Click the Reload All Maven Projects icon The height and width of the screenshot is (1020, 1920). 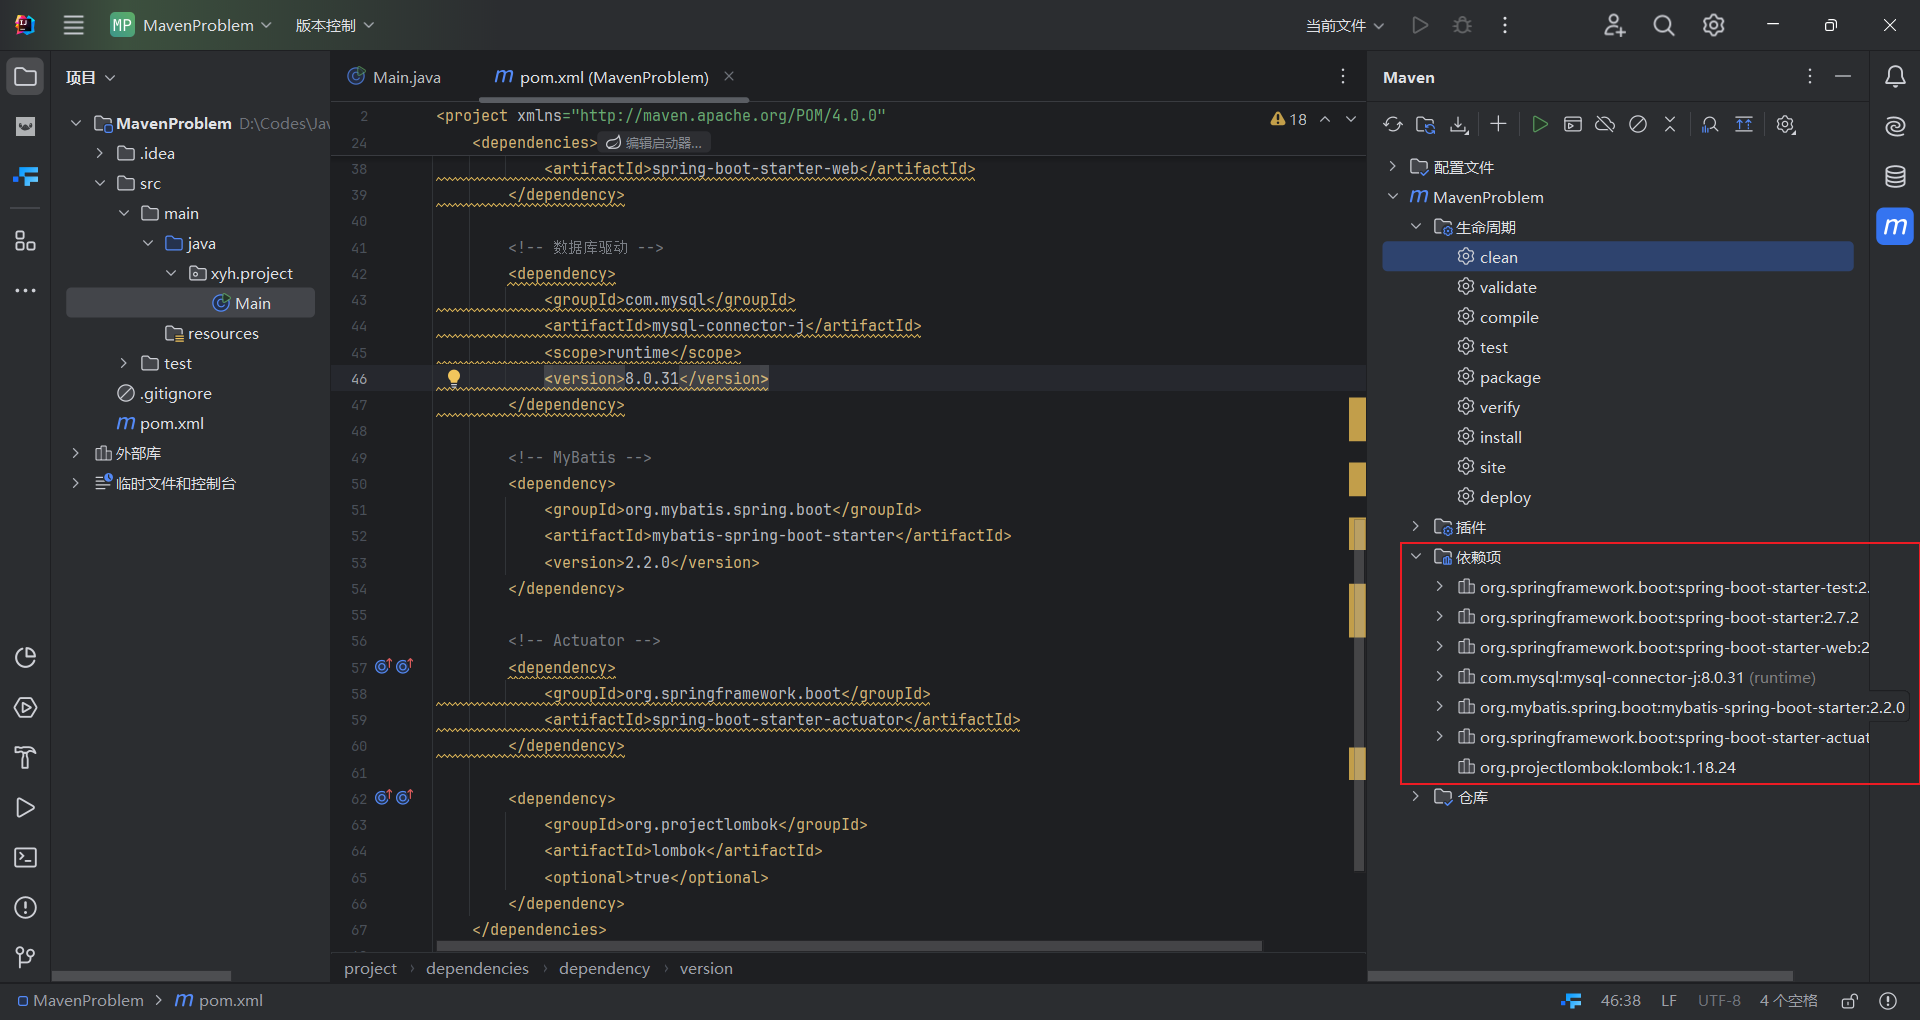click(1393, 125)
